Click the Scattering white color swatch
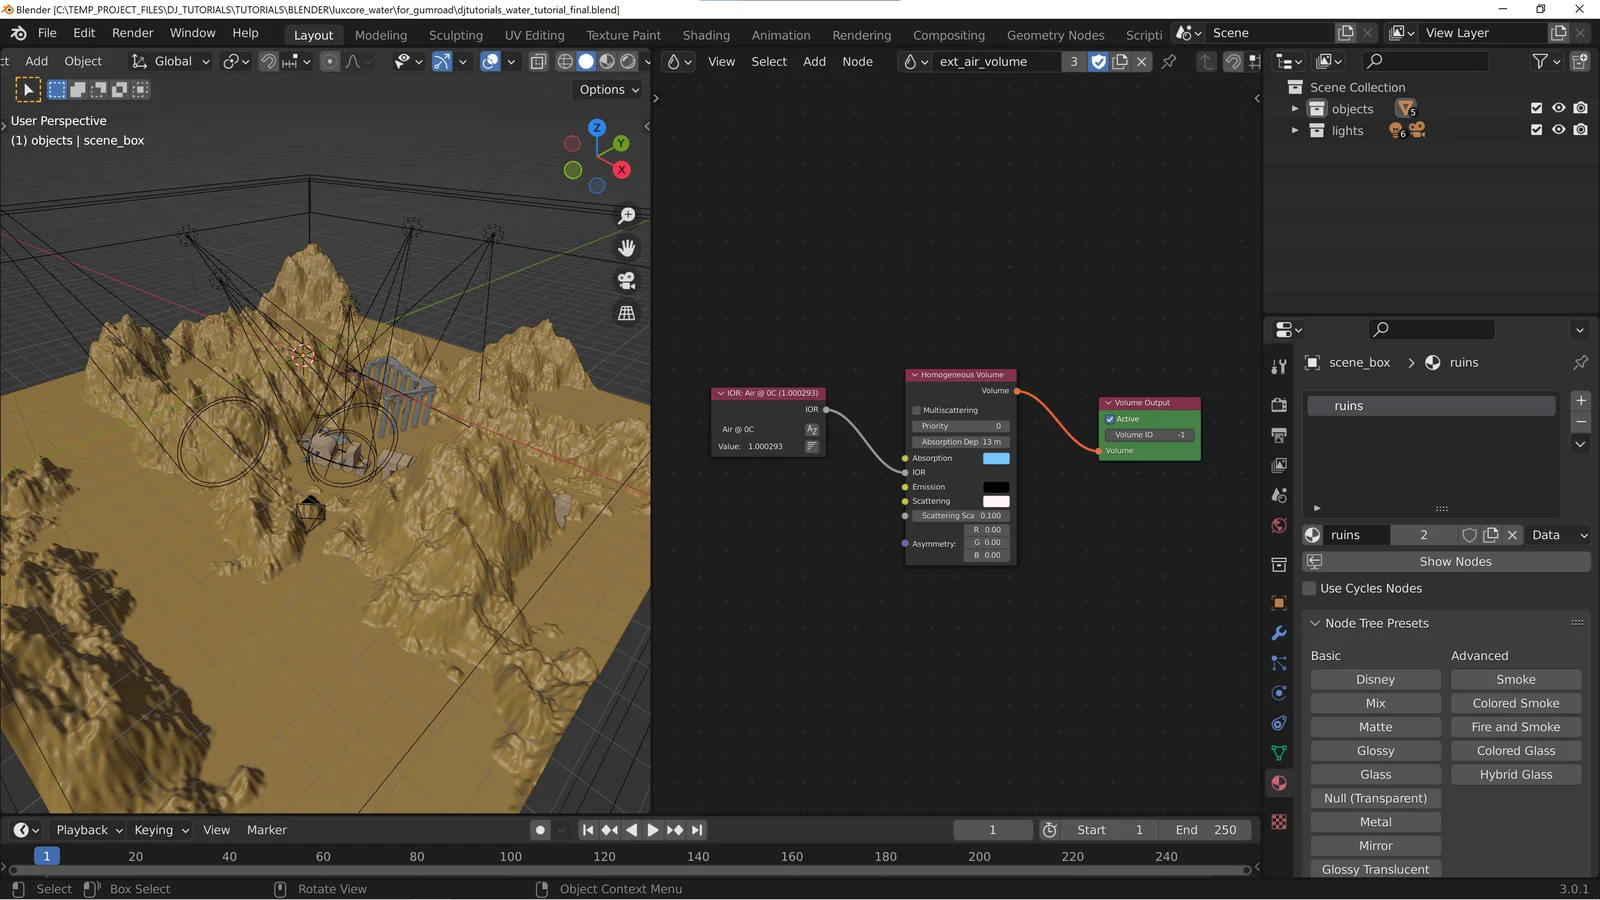Image resolution: width=1600 pixels, height=900 pixels. (995, 501)
